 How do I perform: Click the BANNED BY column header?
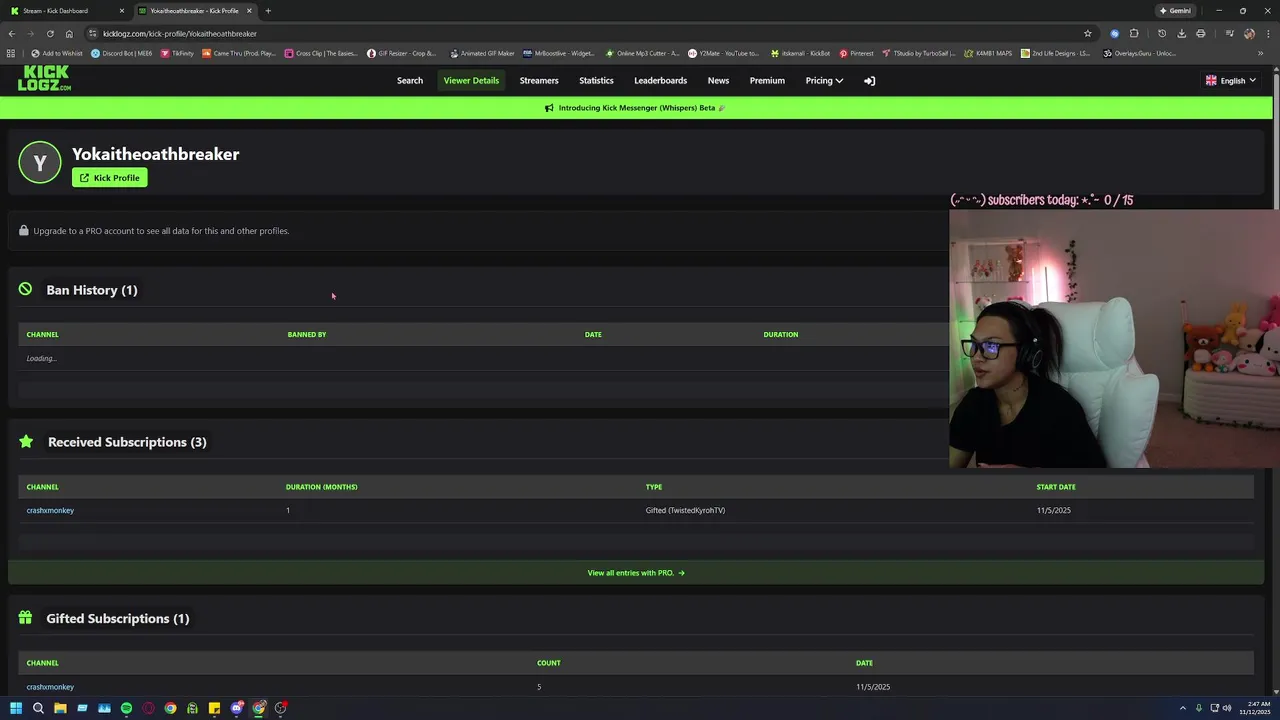[307, 335]
